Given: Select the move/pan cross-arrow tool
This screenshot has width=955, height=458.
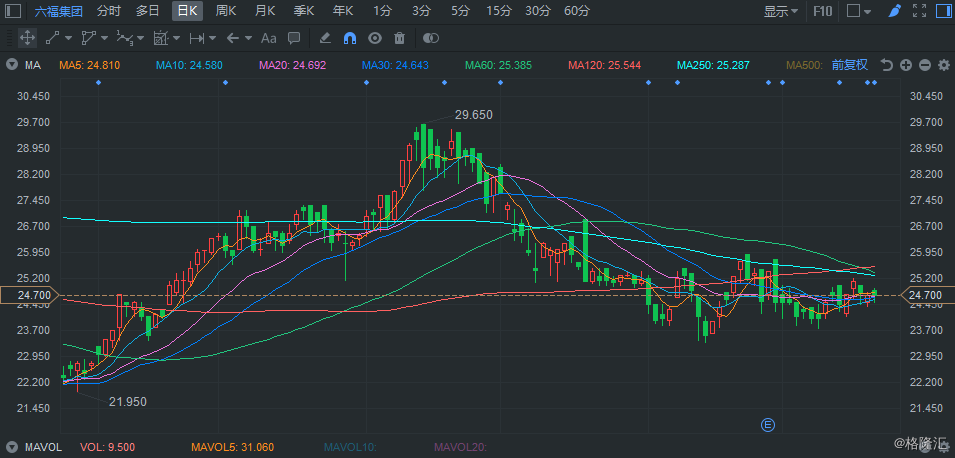Looking at the screenshot, I should coord(27,38).
